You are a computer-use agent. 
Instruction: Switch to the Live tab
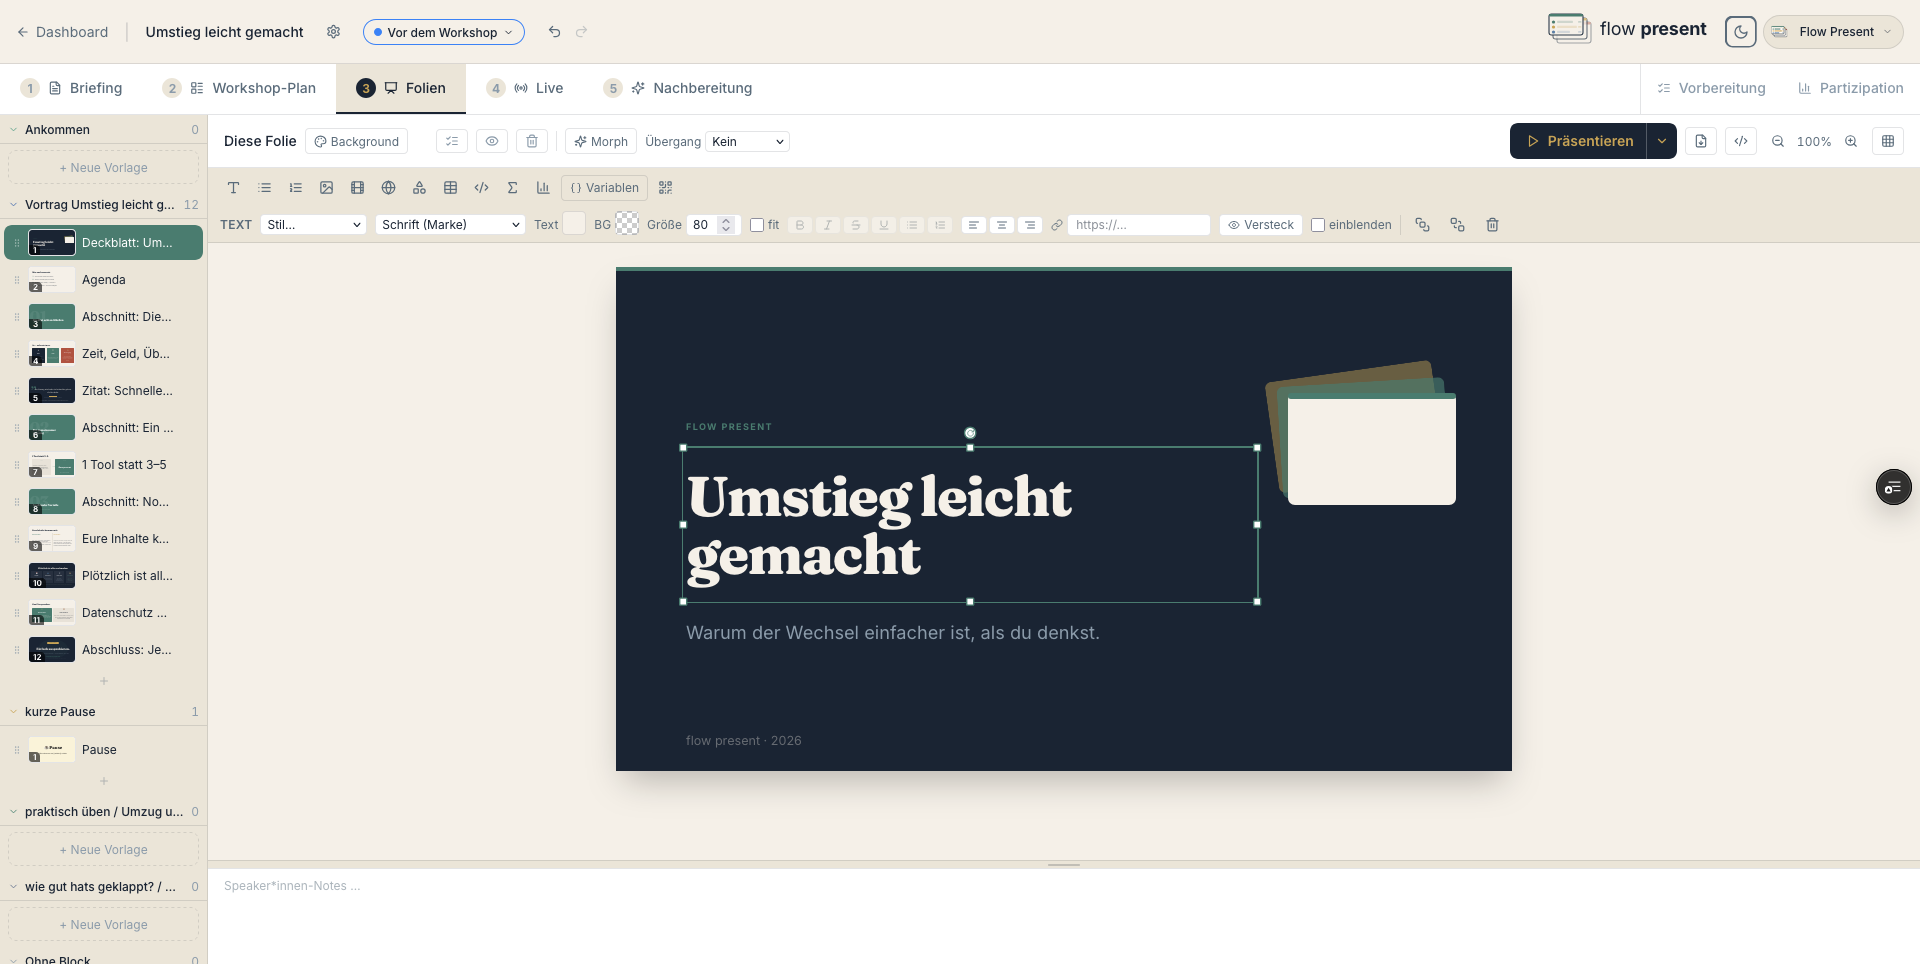coord(525,88)
